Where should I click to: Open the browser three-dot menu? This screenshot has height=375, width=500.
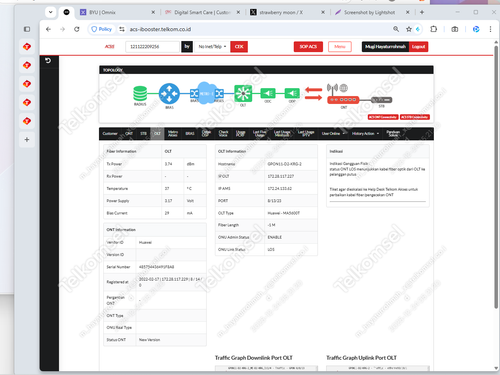pos(490,29)
